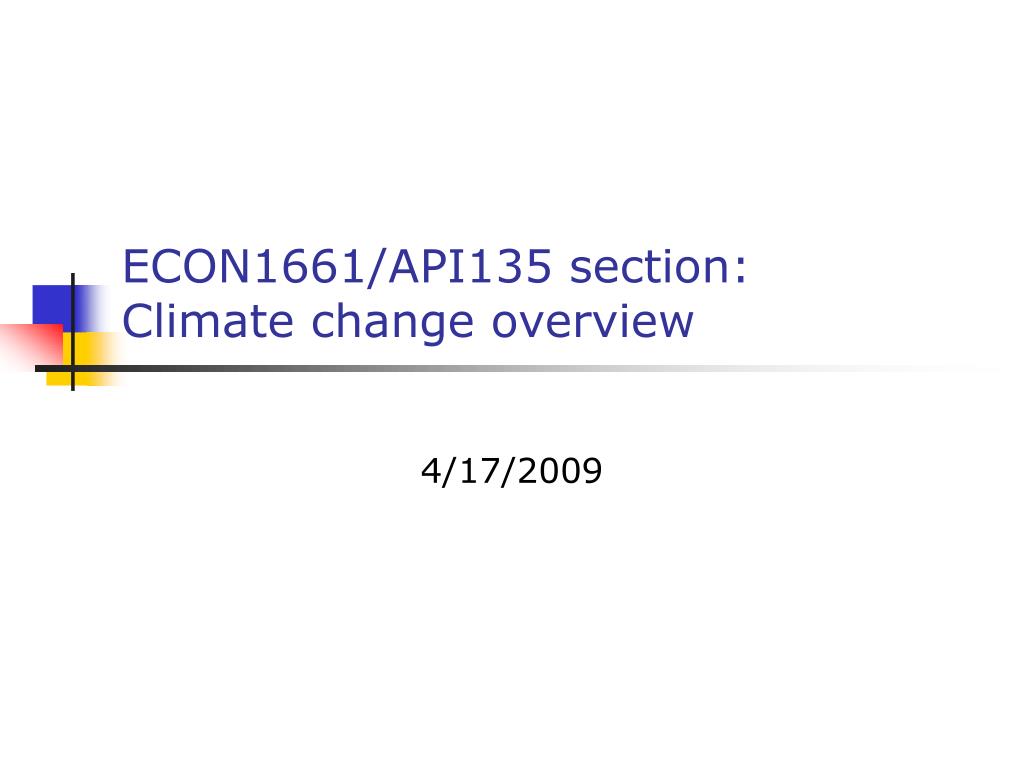1024x768 pixels.
Task: Click the word "Climate" in title
Action: 208,321
